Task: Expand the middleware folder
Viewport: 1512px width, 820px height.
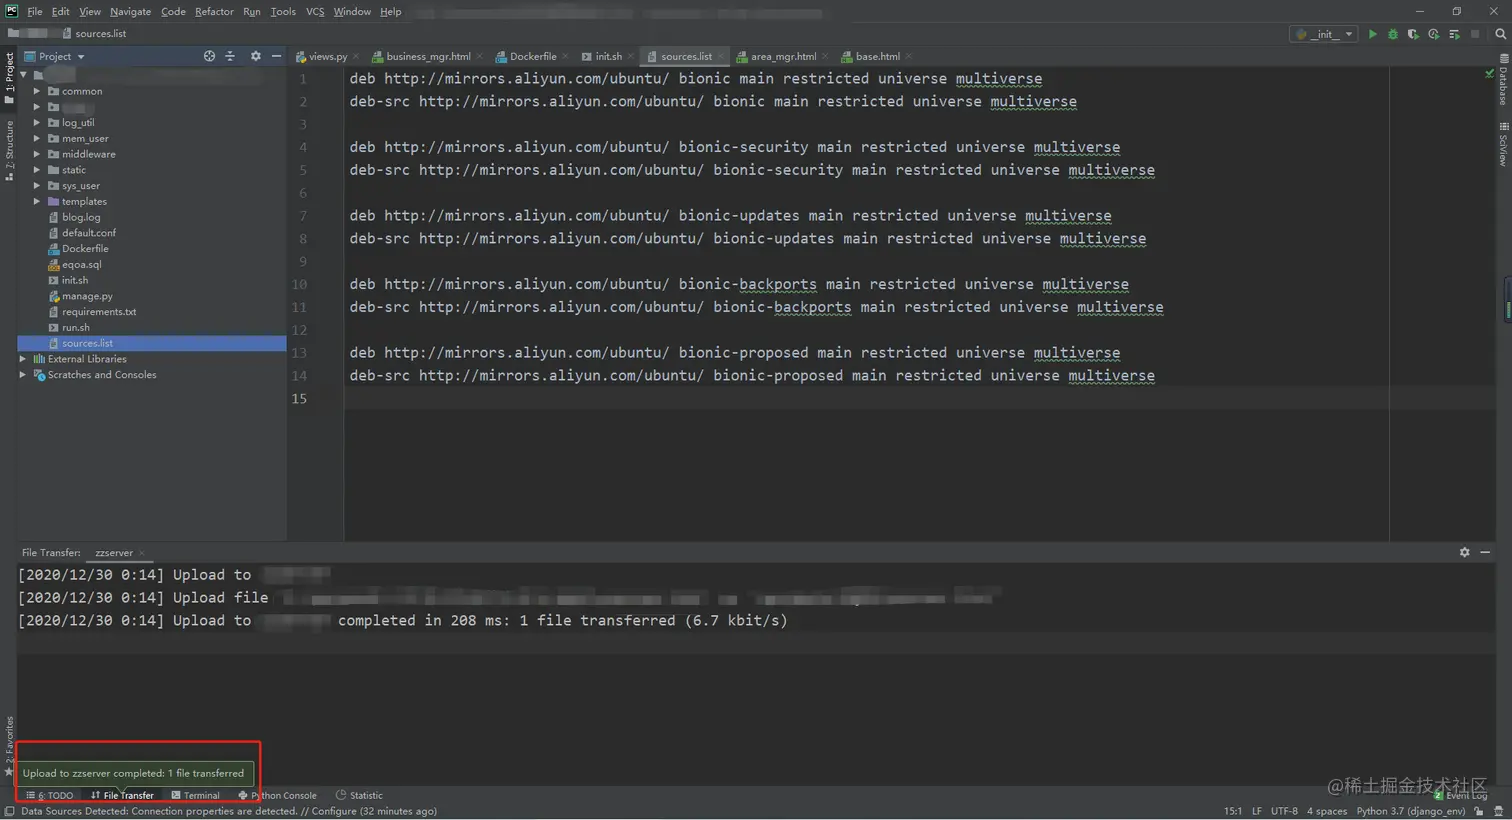Action: click(37, 154)
